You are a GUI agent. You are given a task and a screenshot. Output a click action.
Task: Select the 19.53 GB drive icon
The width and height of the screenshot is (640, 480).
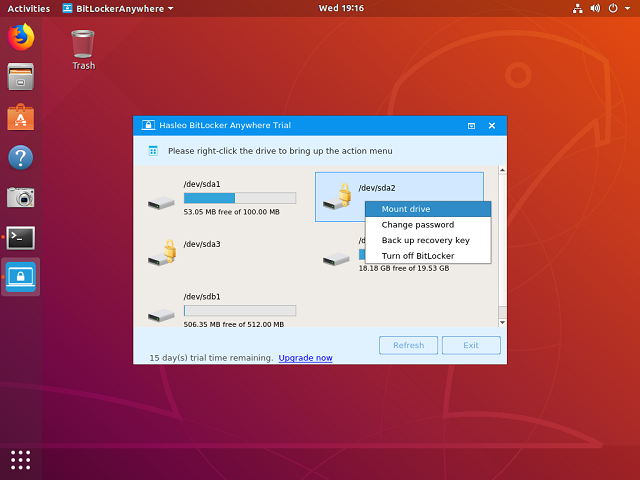[x=336, y=259]
